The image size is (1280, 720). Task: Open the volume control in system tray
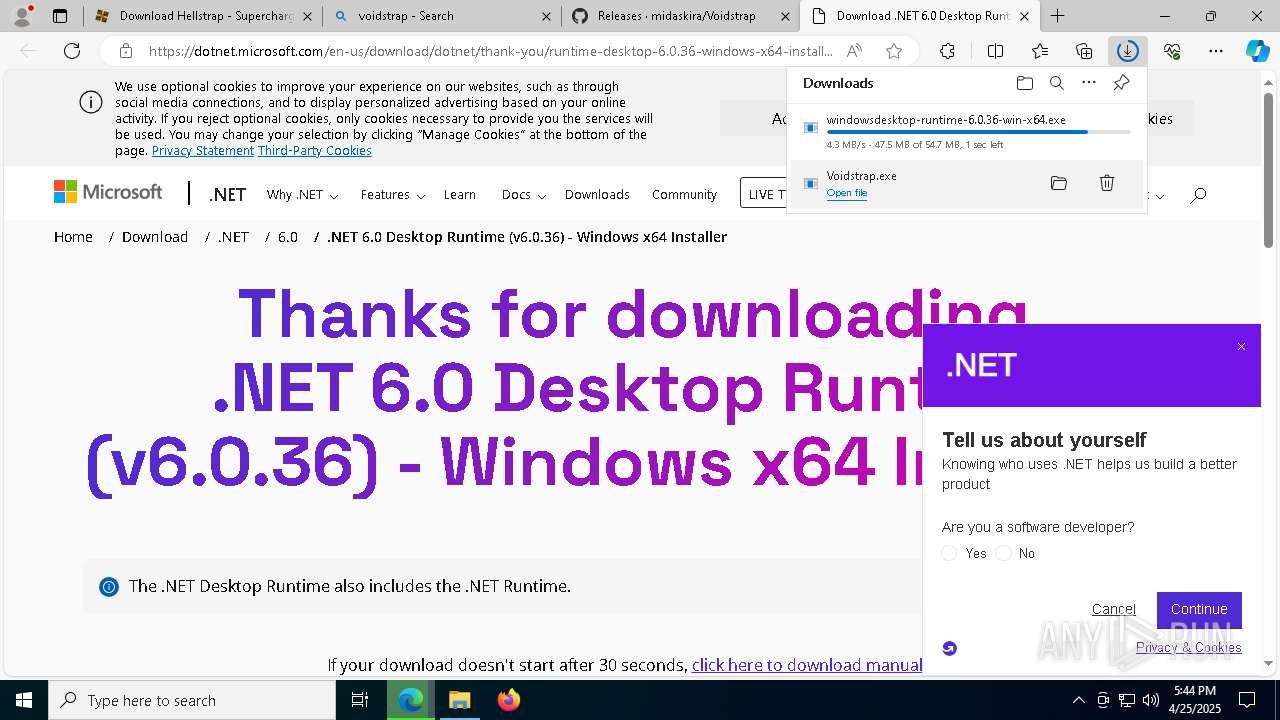click(x=1151, y=700)
